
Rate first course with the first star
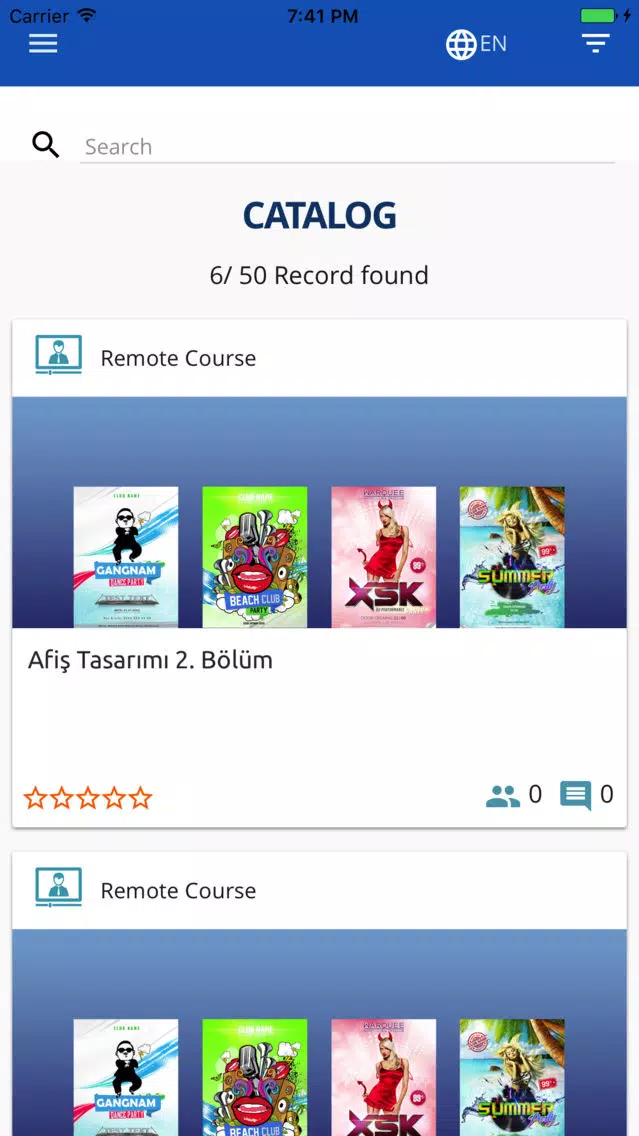click(36, 798)
